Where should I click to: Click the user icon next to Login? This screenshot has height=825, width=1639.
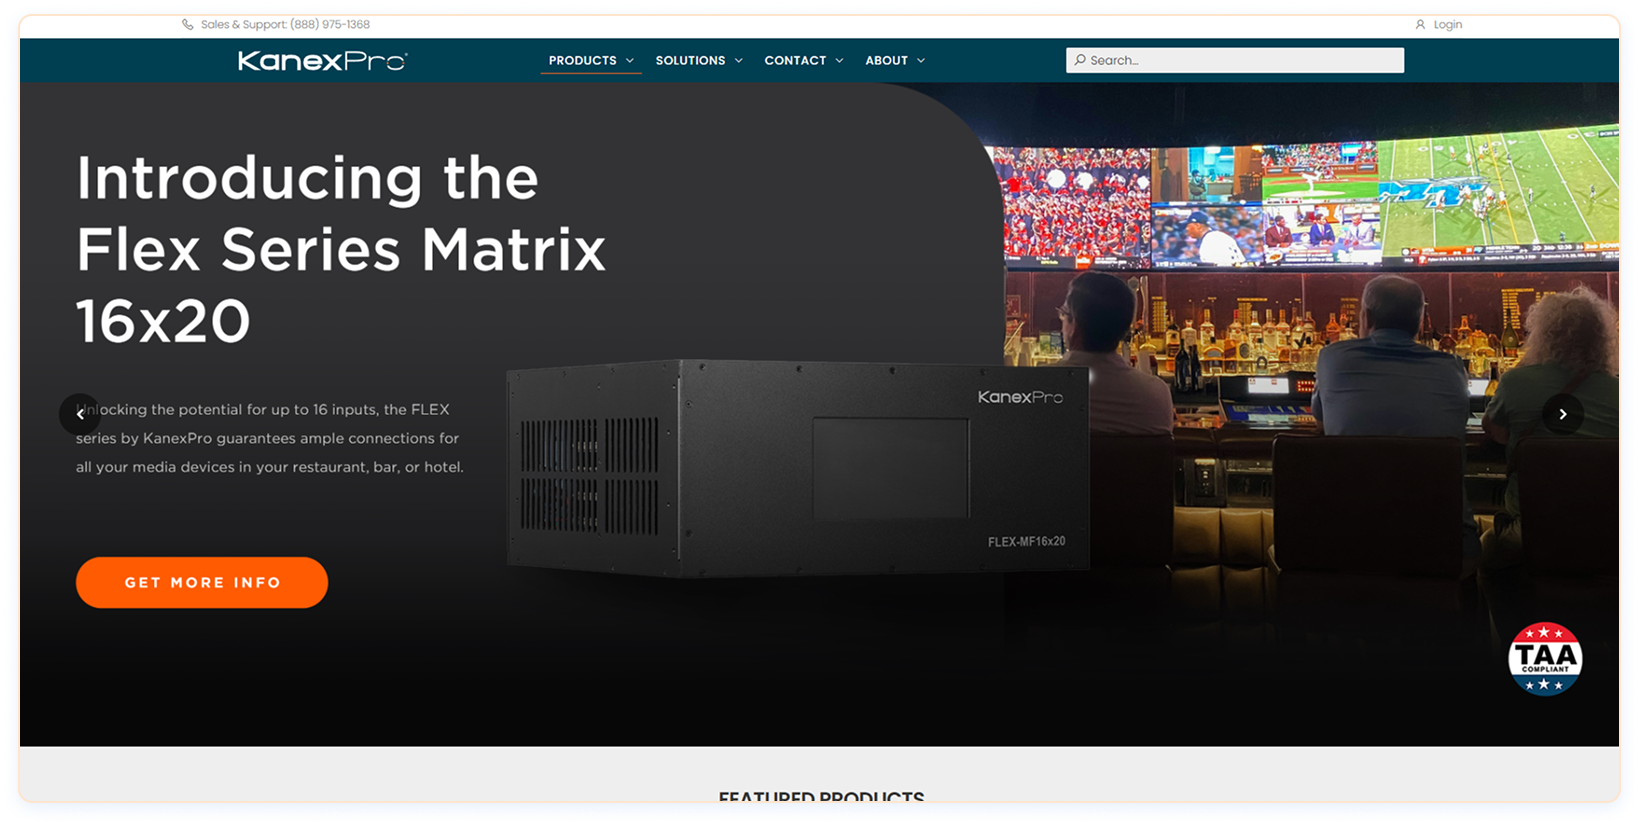pyautogui.click(x=1420, y=25)
